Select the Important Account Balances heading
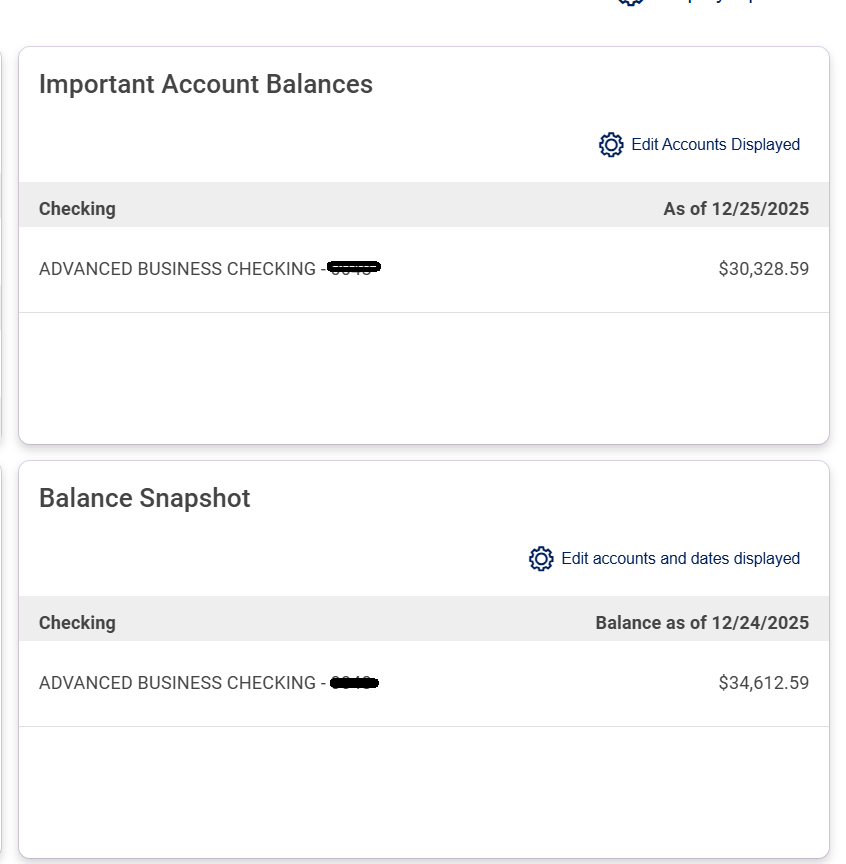The image size is (846, 864). pyautogui.click(x=206, y=84)
